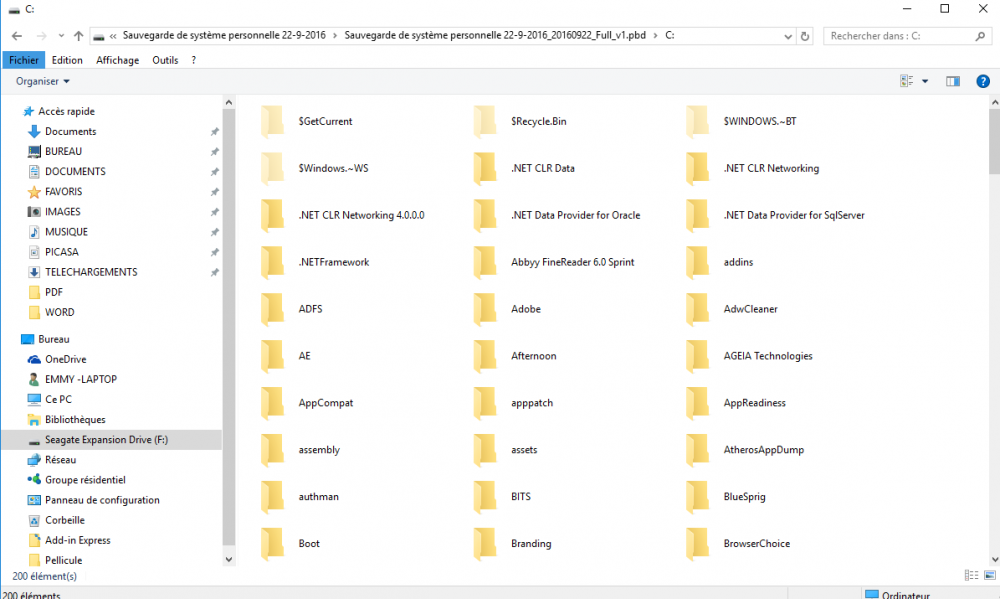Open TELECHARGEMENTS in navigation pane
Image resolution: width=1000 pixels, height=599 pixels.
(91, 272)
